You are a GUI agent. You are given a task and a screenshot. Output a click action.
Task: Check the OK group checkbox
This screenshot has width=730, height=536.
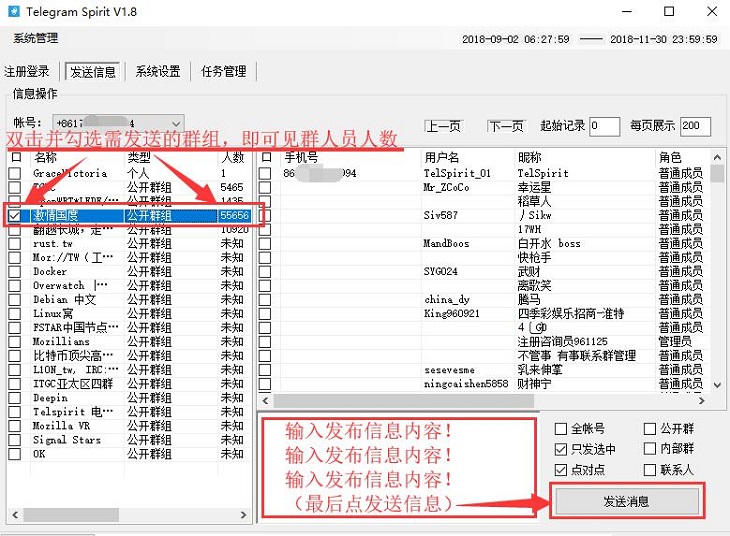14,454
